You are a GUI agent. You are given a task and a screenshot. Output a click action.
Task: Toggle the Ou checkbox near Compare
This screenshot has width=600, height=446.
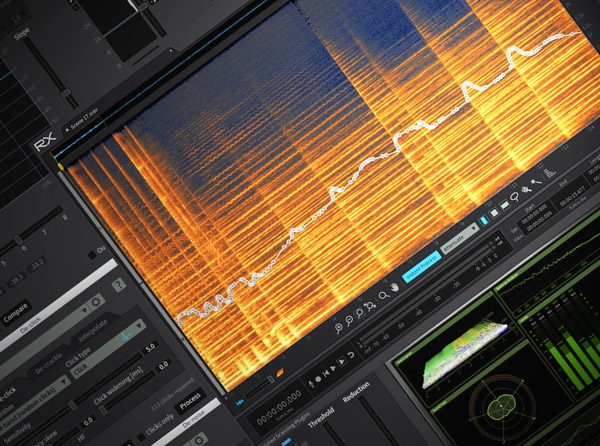tap(92, 255)
